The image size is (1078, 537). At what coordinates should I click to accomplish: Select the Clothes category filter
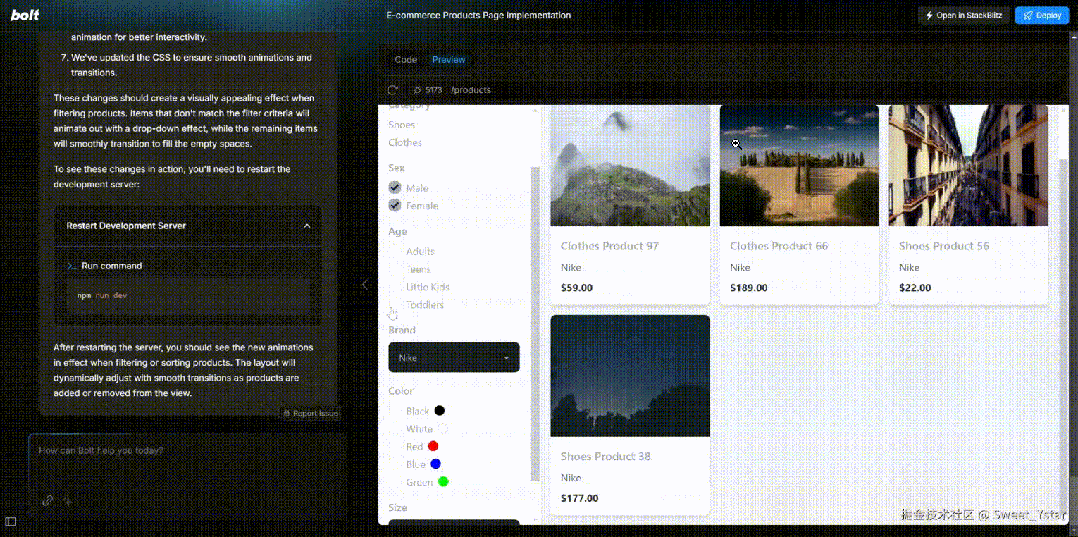(405, 143)
